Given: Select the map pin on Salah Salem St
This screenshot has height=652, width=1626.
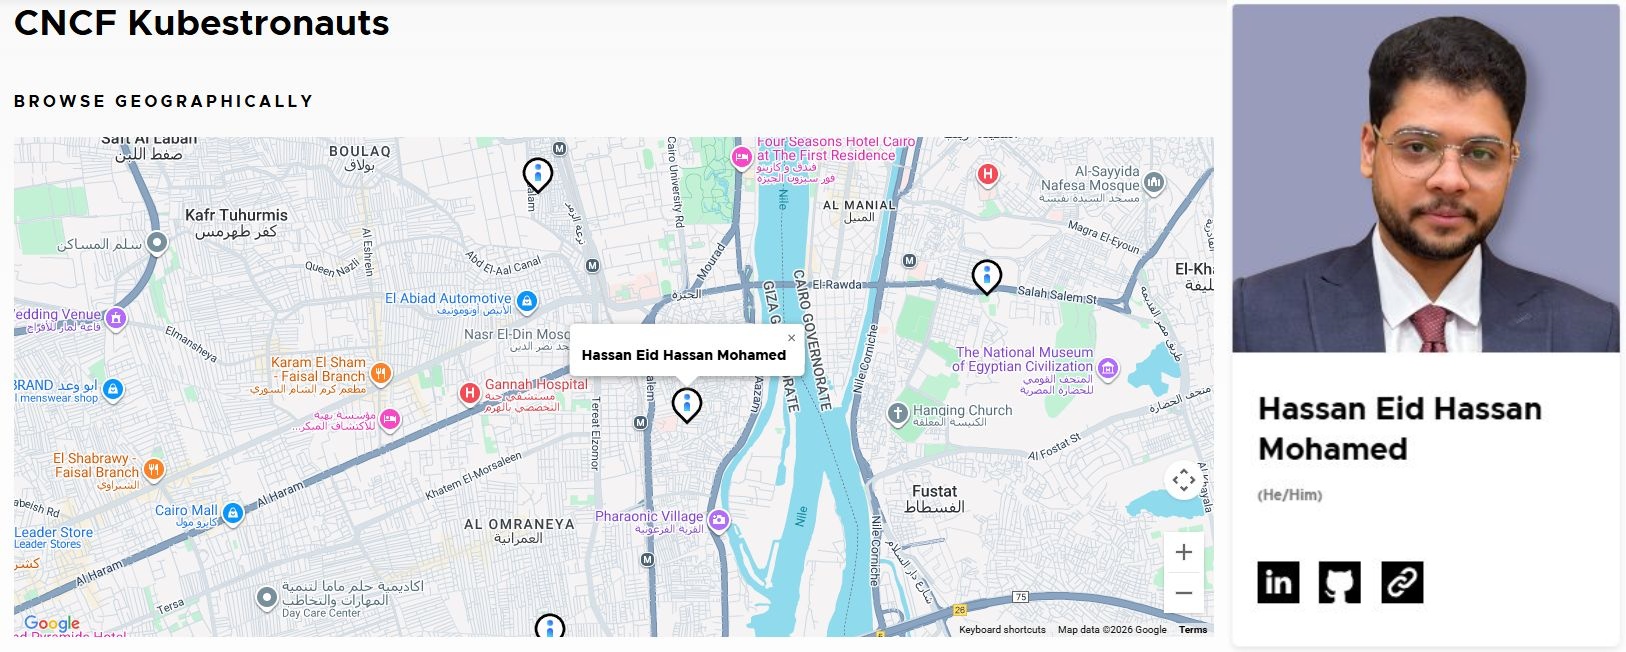Looking at the screenshot, I should 986,276.
